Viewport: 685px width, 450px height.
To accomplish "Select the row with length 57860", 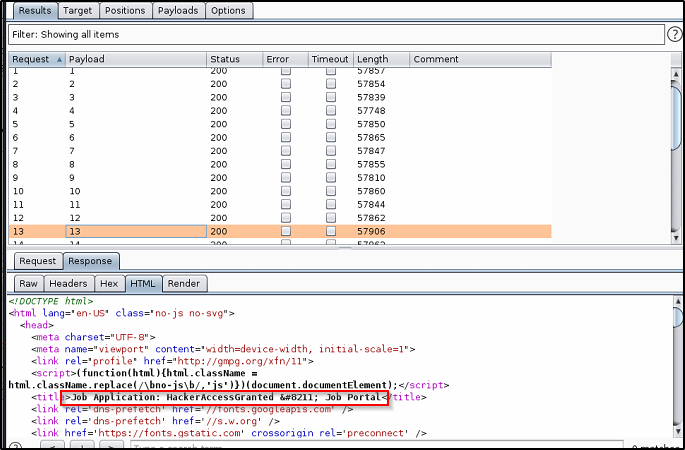I will [280, 191].
